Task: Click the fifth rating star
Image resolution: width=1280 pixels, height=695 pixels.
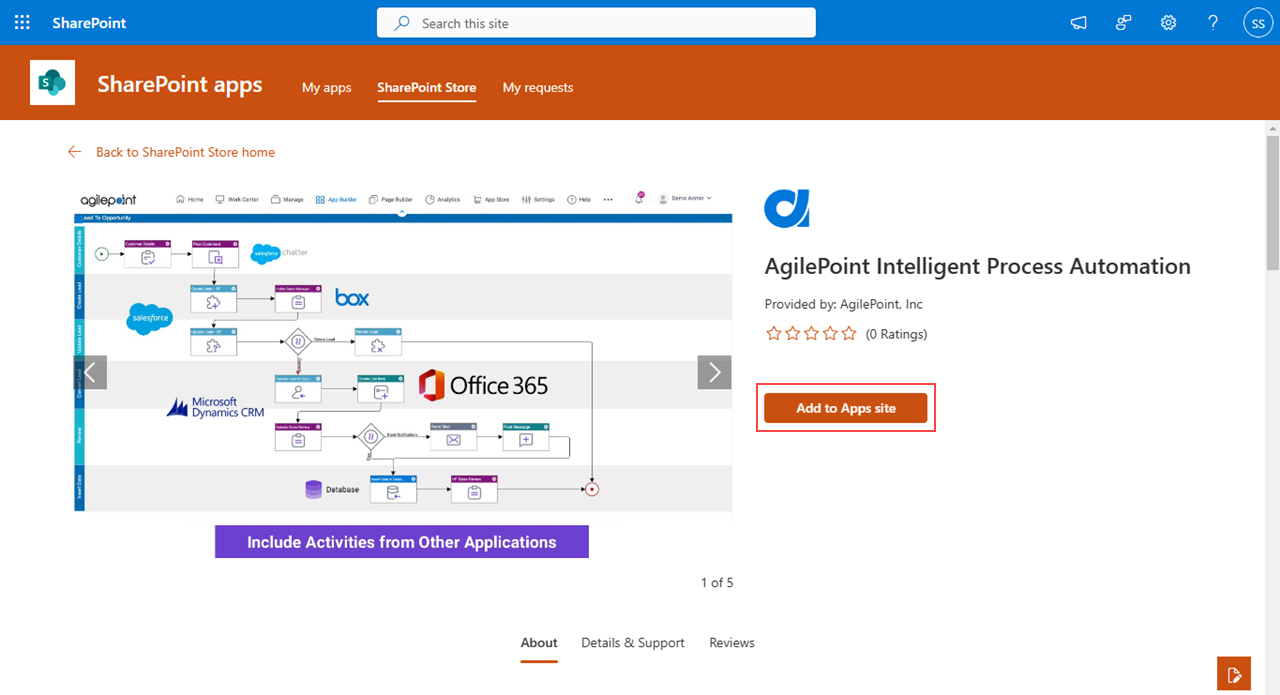Action: (849, 334)
